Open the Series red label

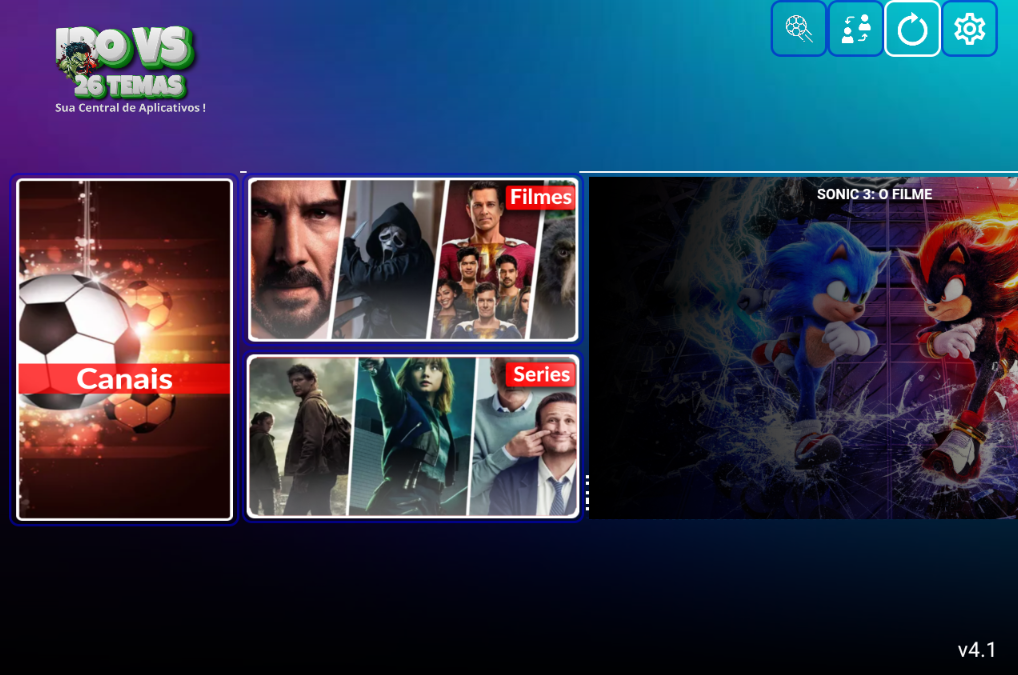541,374
